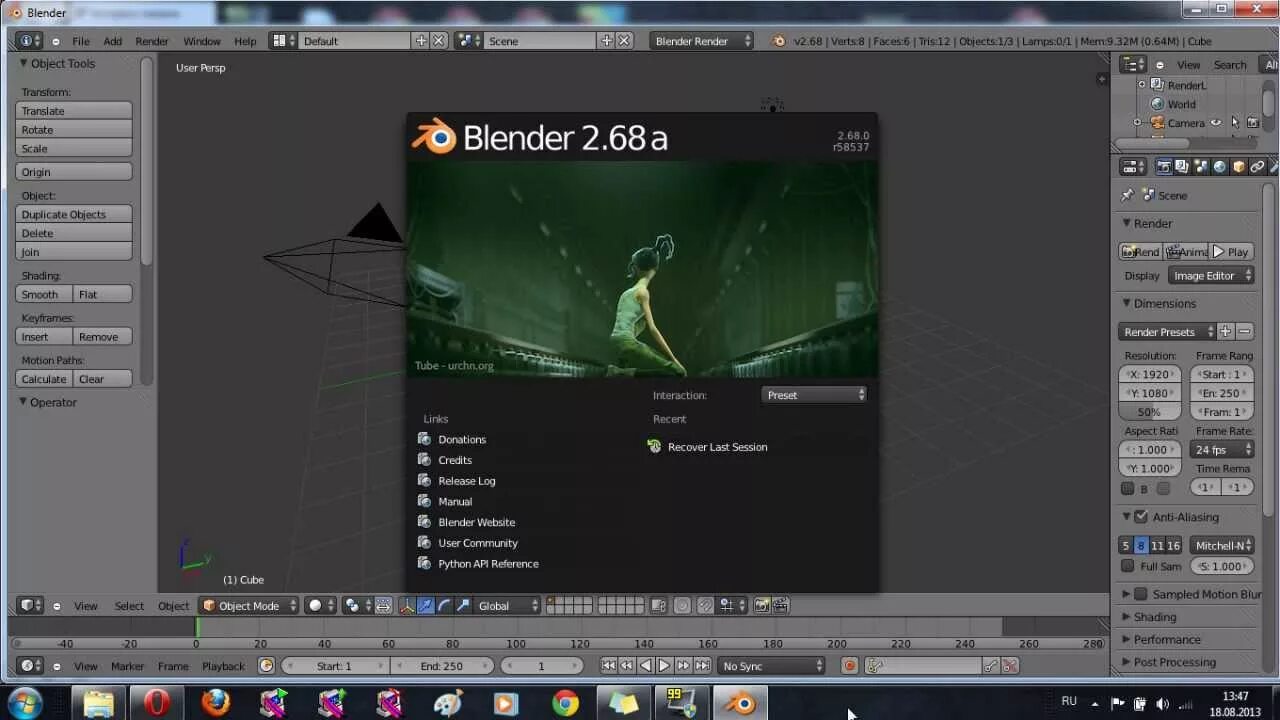Open the Object Mode dropdown
The height and width of the screenshot is (720, 1280).
249,605
